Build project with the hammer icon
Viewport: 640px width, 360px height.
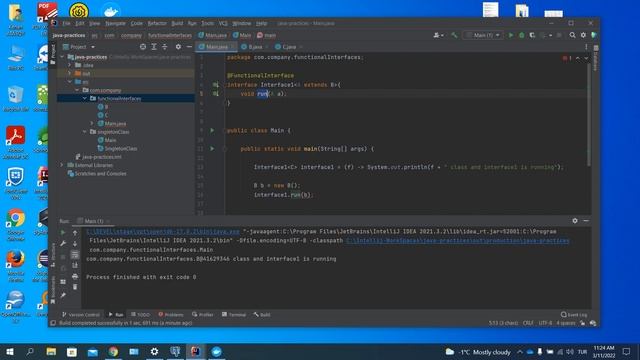(x=454, y=36)
